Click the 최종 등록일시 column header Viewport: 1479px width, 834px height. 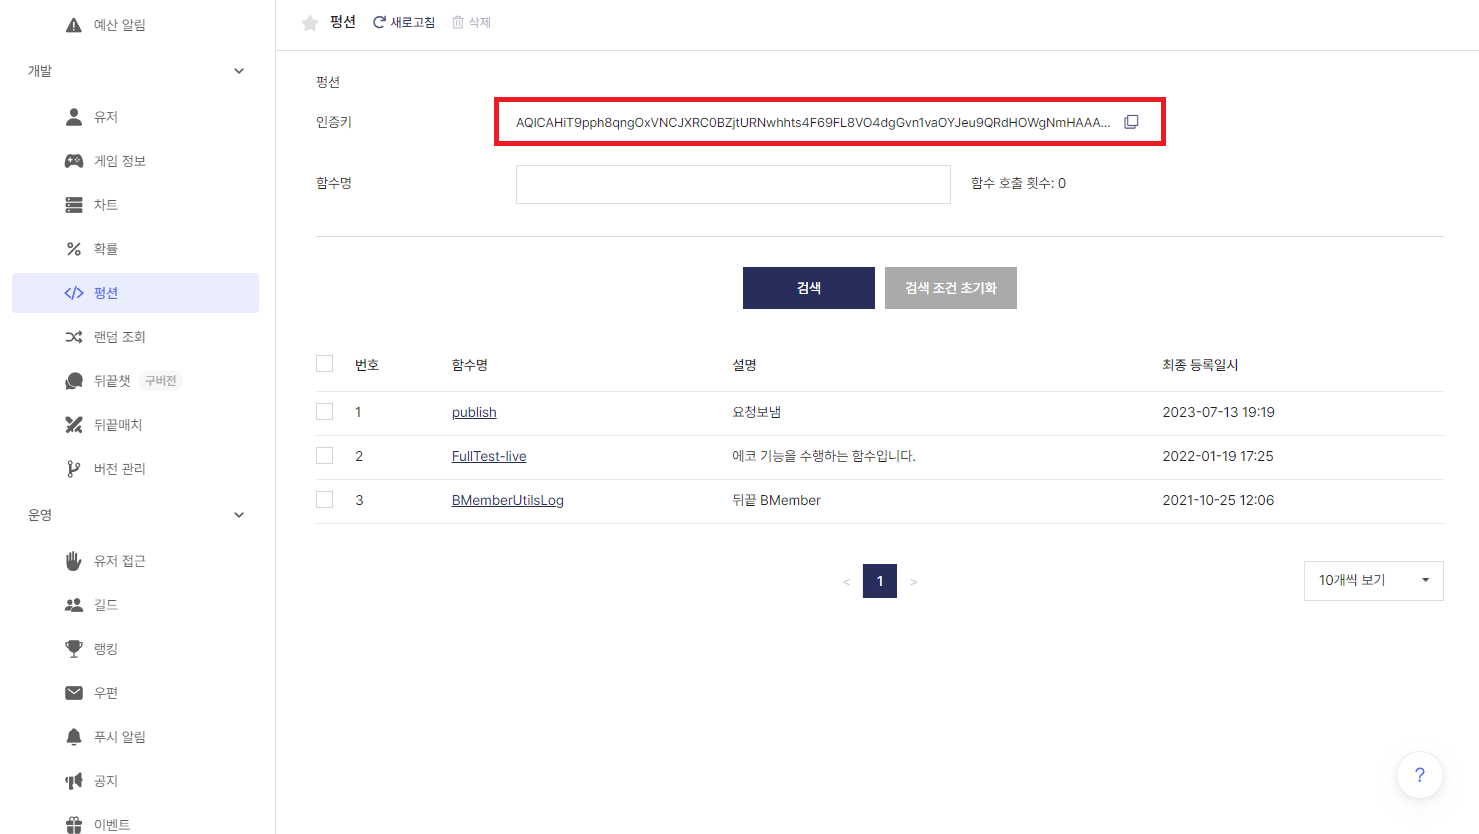tap(1200, 365)
